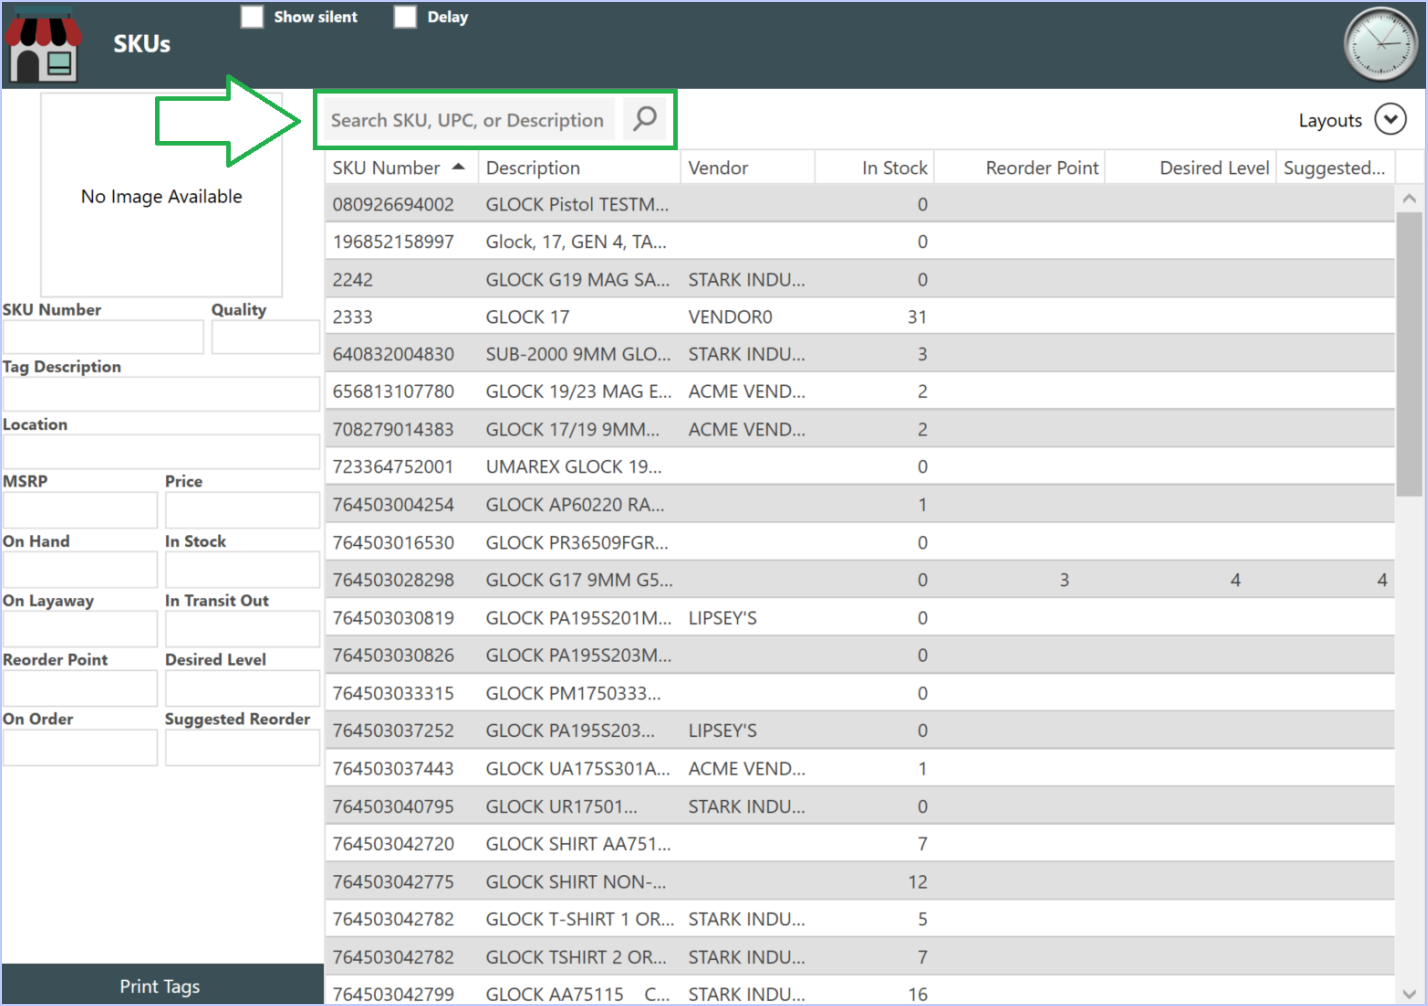Select SKU row 656813107780

[860, 392]
